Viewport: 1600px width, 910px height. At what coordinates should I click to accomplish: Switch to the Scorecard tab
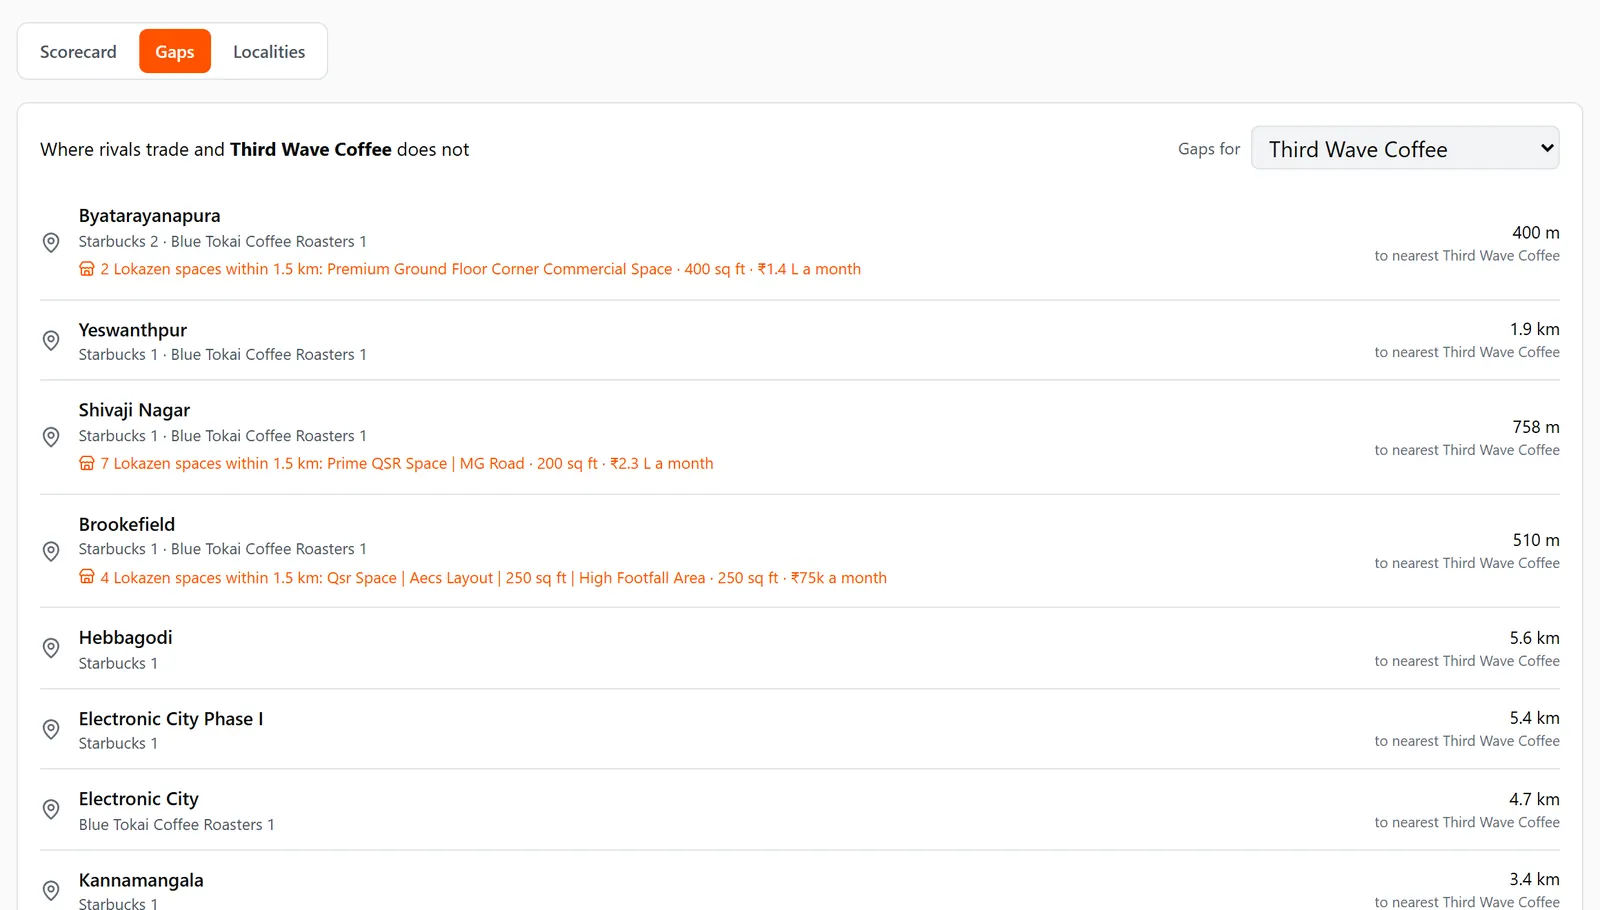(78, 52)
